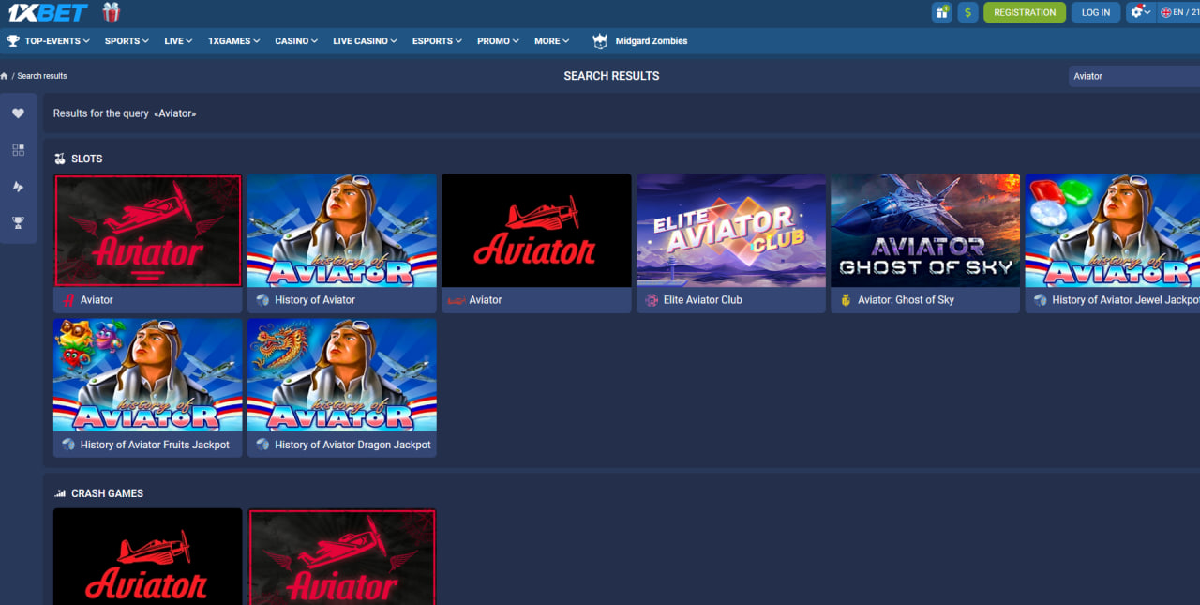The image size is (1200, 605).
Task: Open favorites heart icon in sidebar
Action: coord(18,114)
